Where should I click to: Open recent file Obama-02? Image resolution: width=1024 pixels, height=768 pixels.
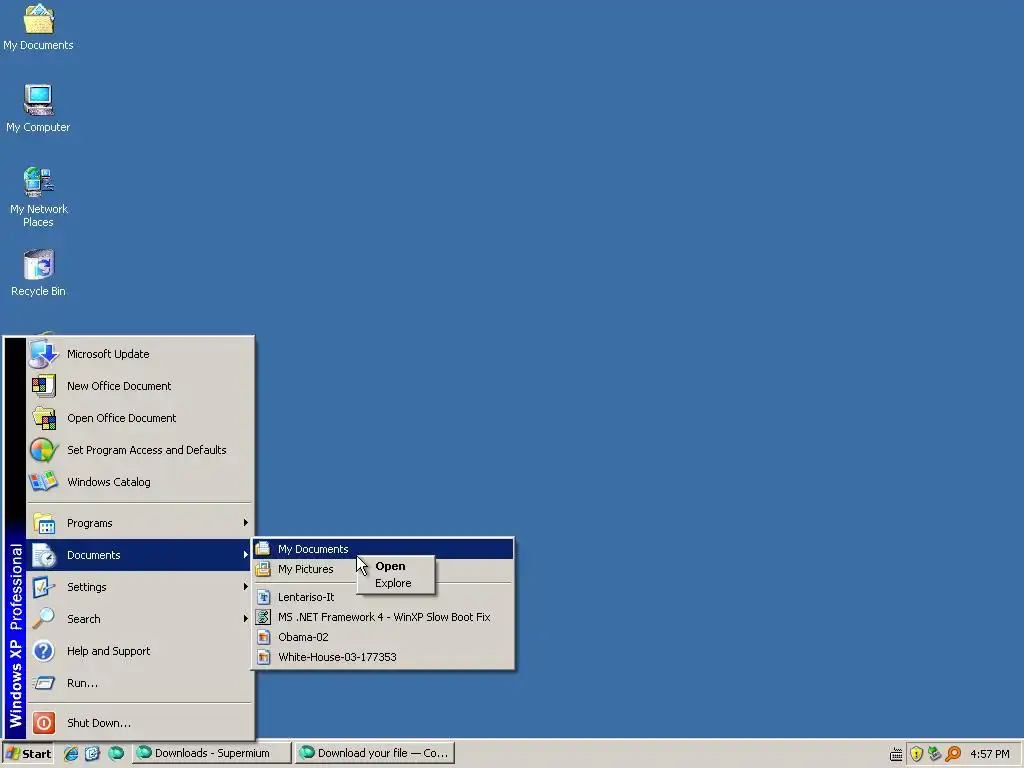click(x=383, y=637)
